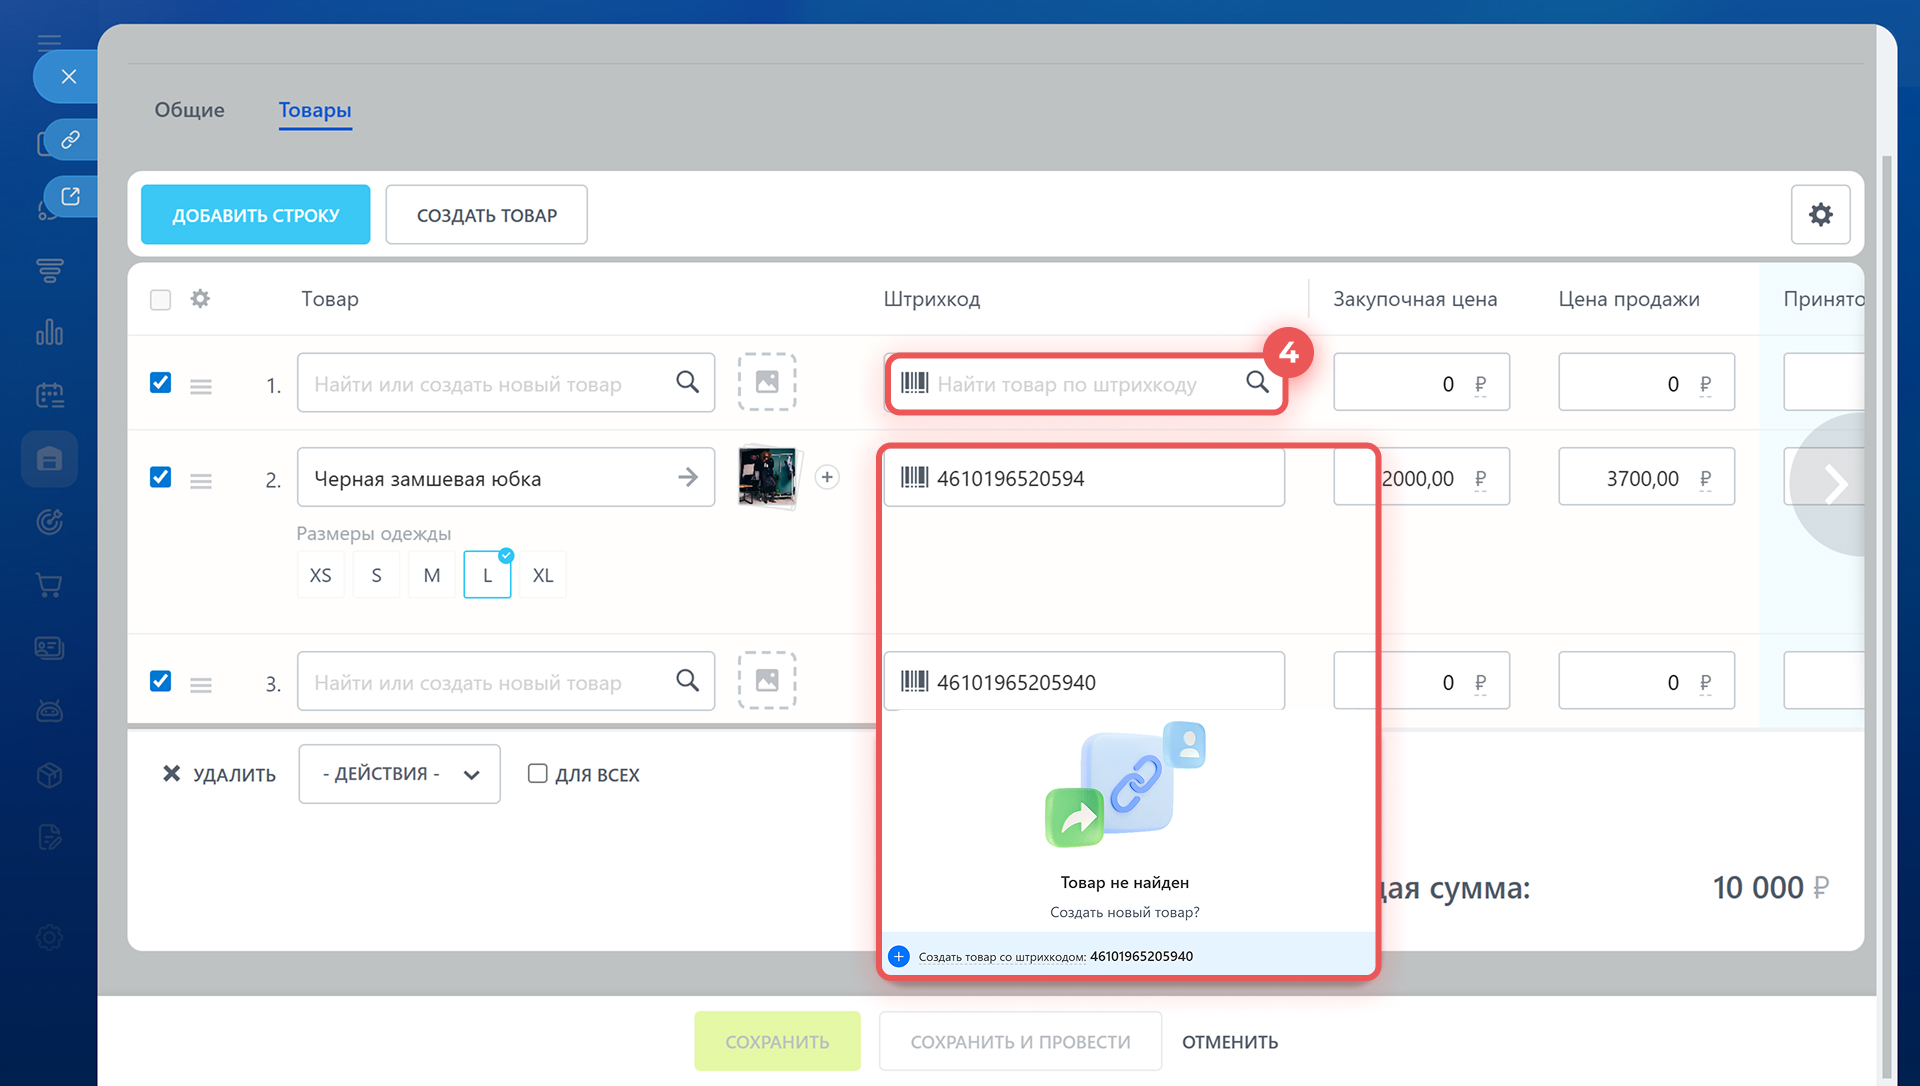Open the «Действия» dropdown
1920x1086 pixels.
399,774
